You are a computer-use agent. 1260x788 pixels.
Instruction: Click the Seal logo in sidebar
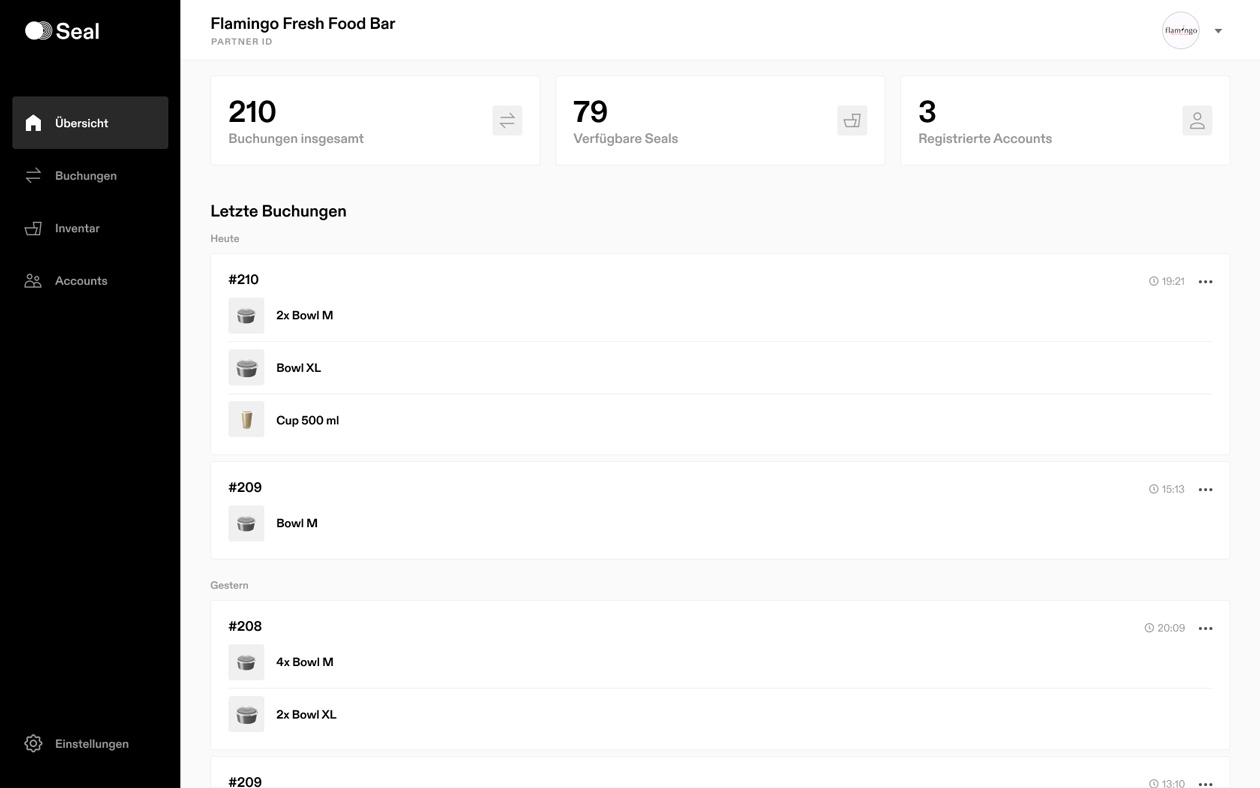pos(62,31)
